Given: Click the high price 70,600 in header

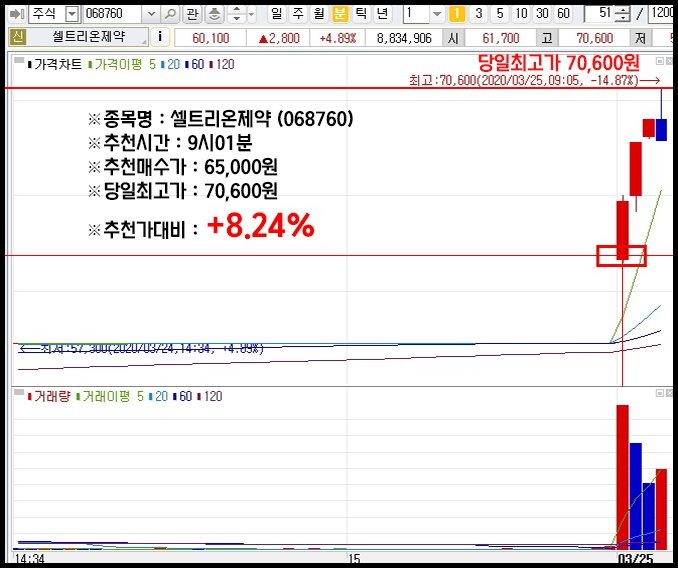Looking at the screenshot, I should (x=595, y=38).
